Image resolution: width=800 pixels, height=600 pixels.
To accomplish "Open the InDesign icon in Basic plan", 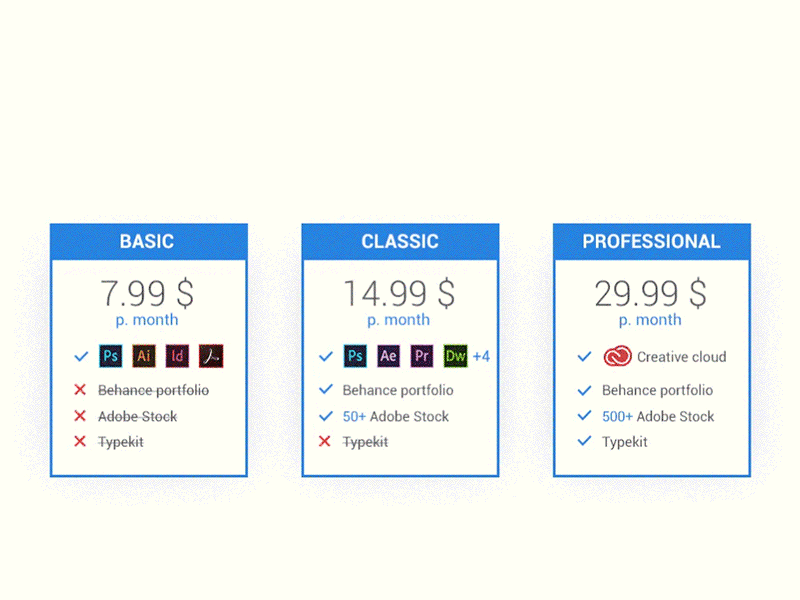I will [x=177, y=356].
